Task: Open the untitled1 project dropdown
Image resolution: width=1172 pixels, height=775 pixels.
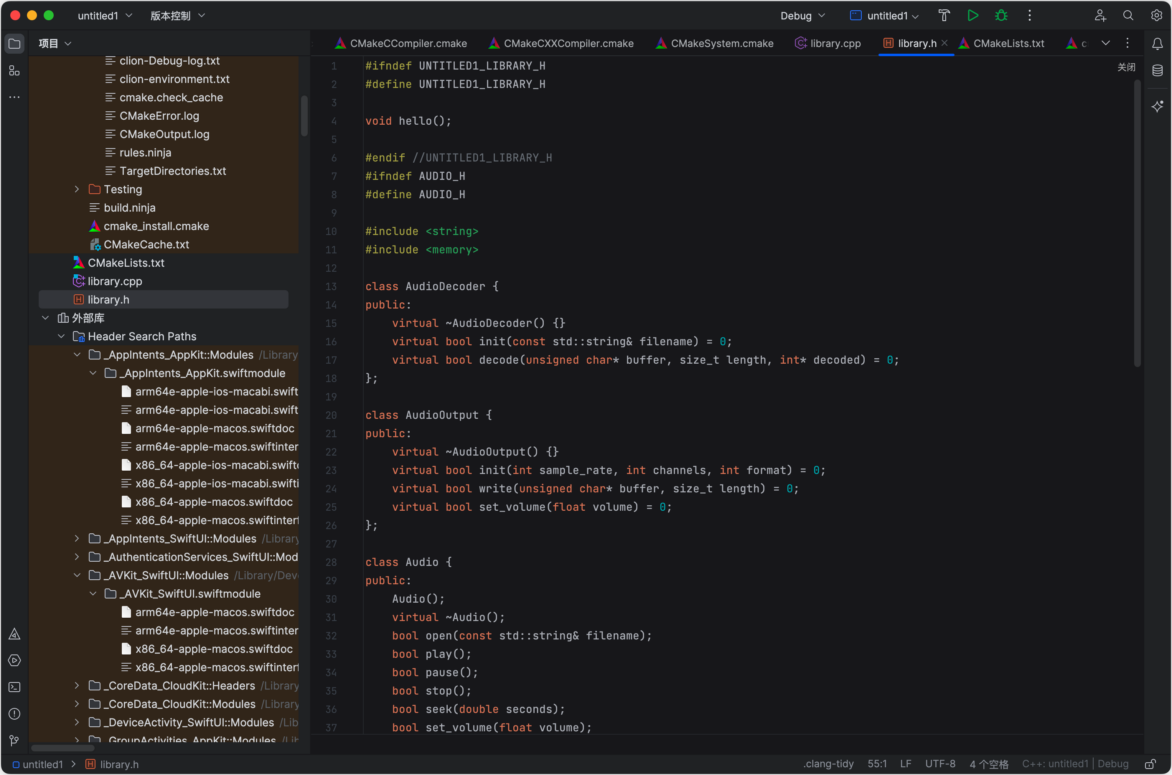Action: (105, 16)
